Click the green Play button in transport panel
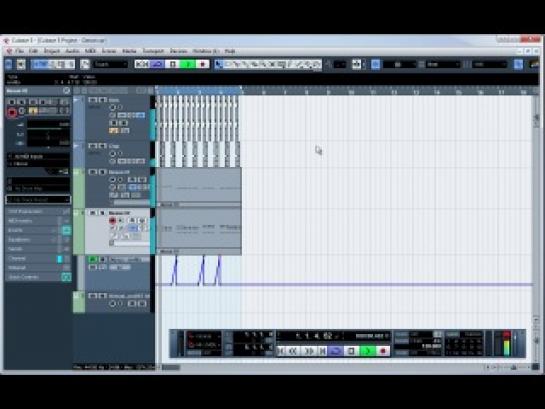 pyautogui.click(x=367, y=351)
